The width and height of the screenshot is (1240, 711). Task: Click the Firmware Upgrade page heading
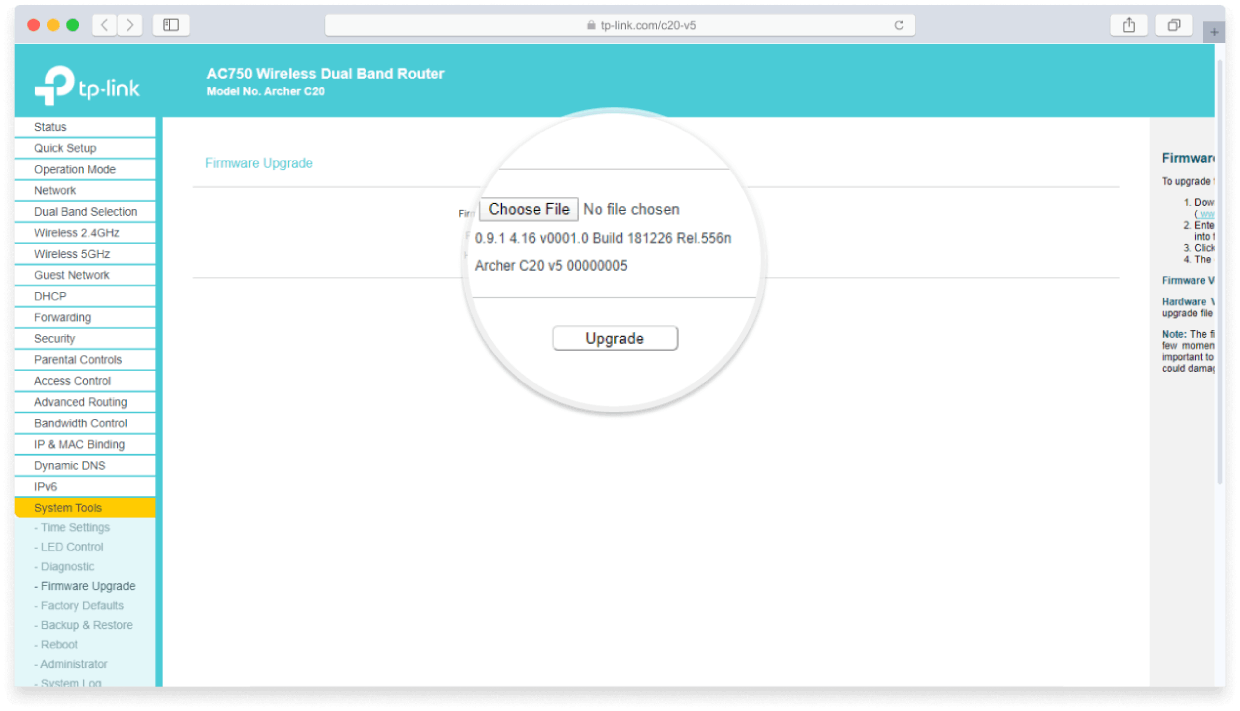click(x=259, y=163)
